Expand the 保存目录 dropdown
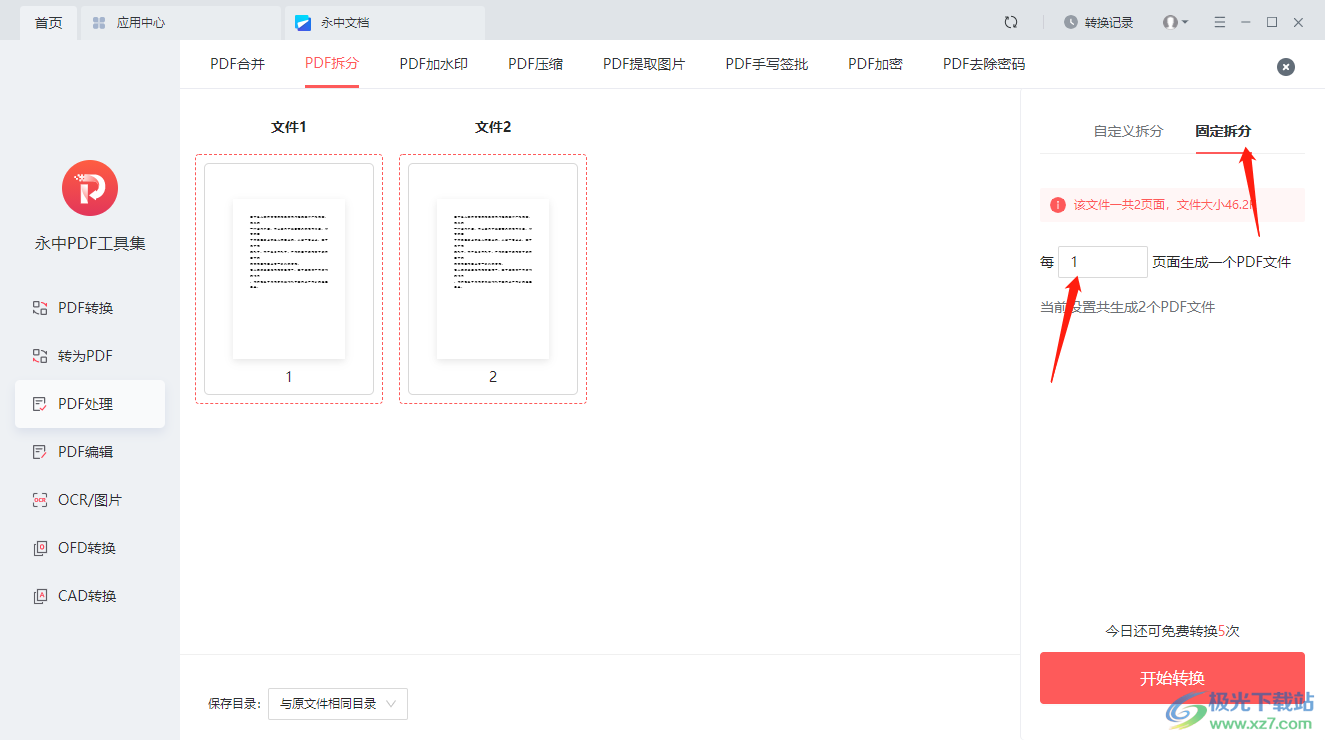The width and height of the screenshot is (1325, 740). pyautogui.click(x=338, y=704)
